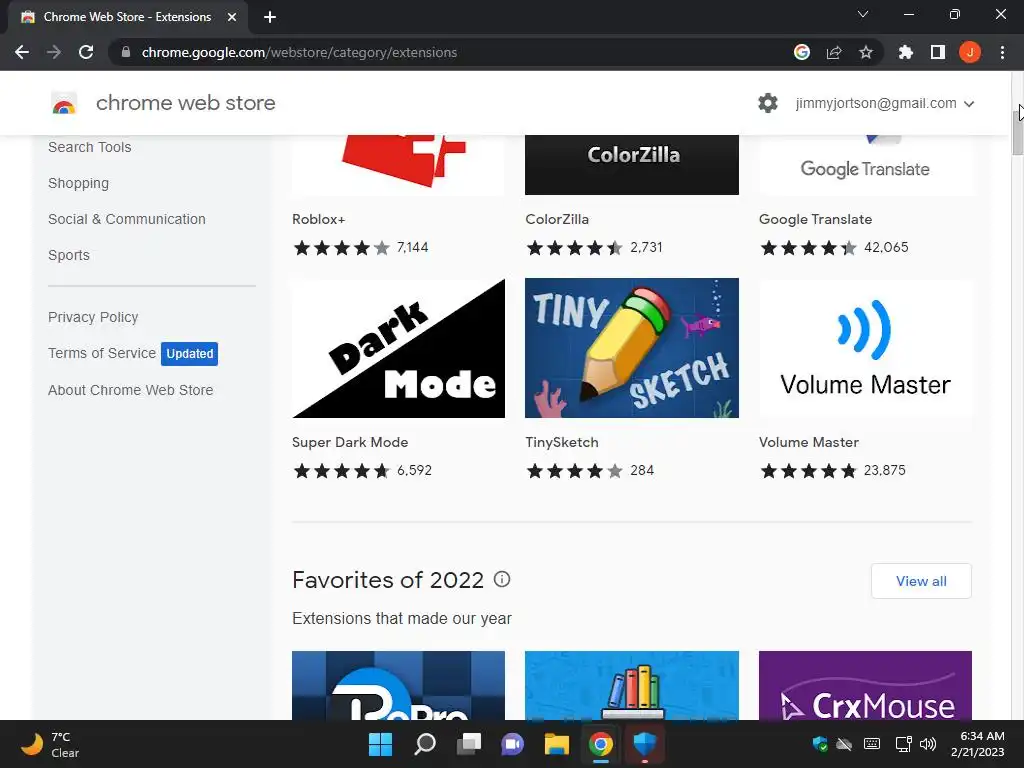Open Chrome three-dot menu
The image size is (1024, 768).
[x=1002, y=52]
